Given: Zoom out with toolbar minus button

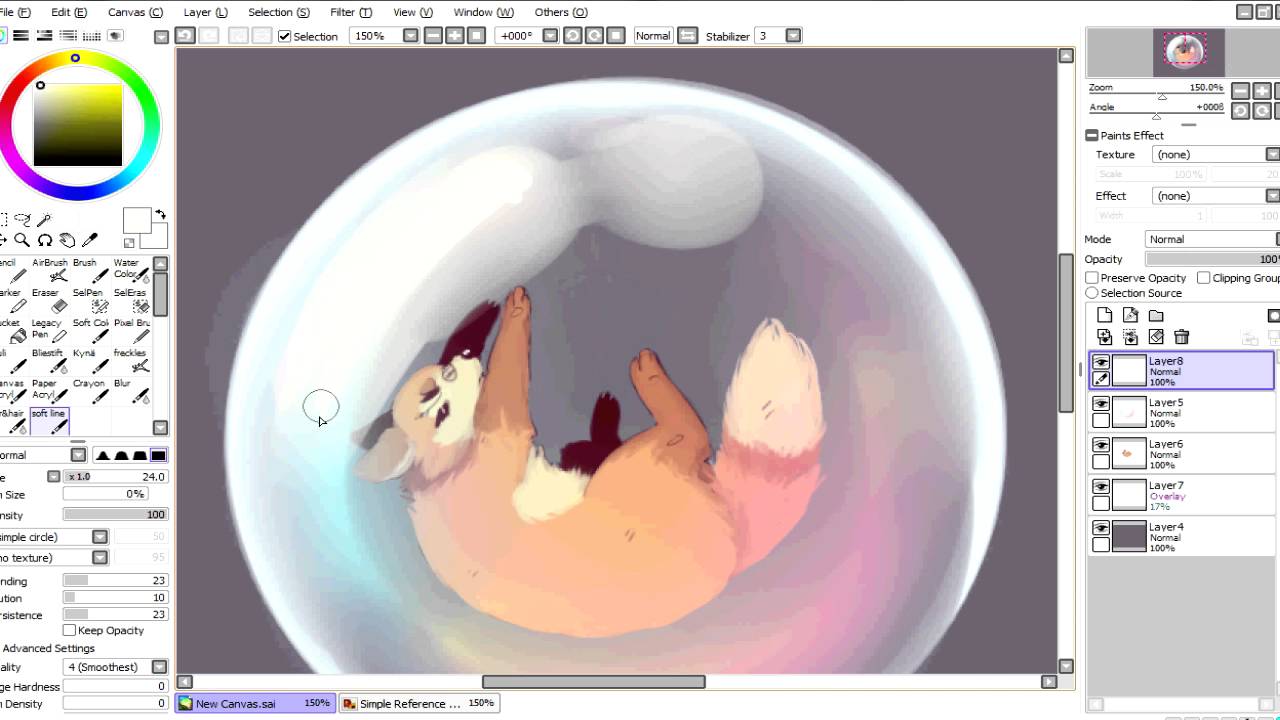Looking at the screenshot, I should point(433,35).
